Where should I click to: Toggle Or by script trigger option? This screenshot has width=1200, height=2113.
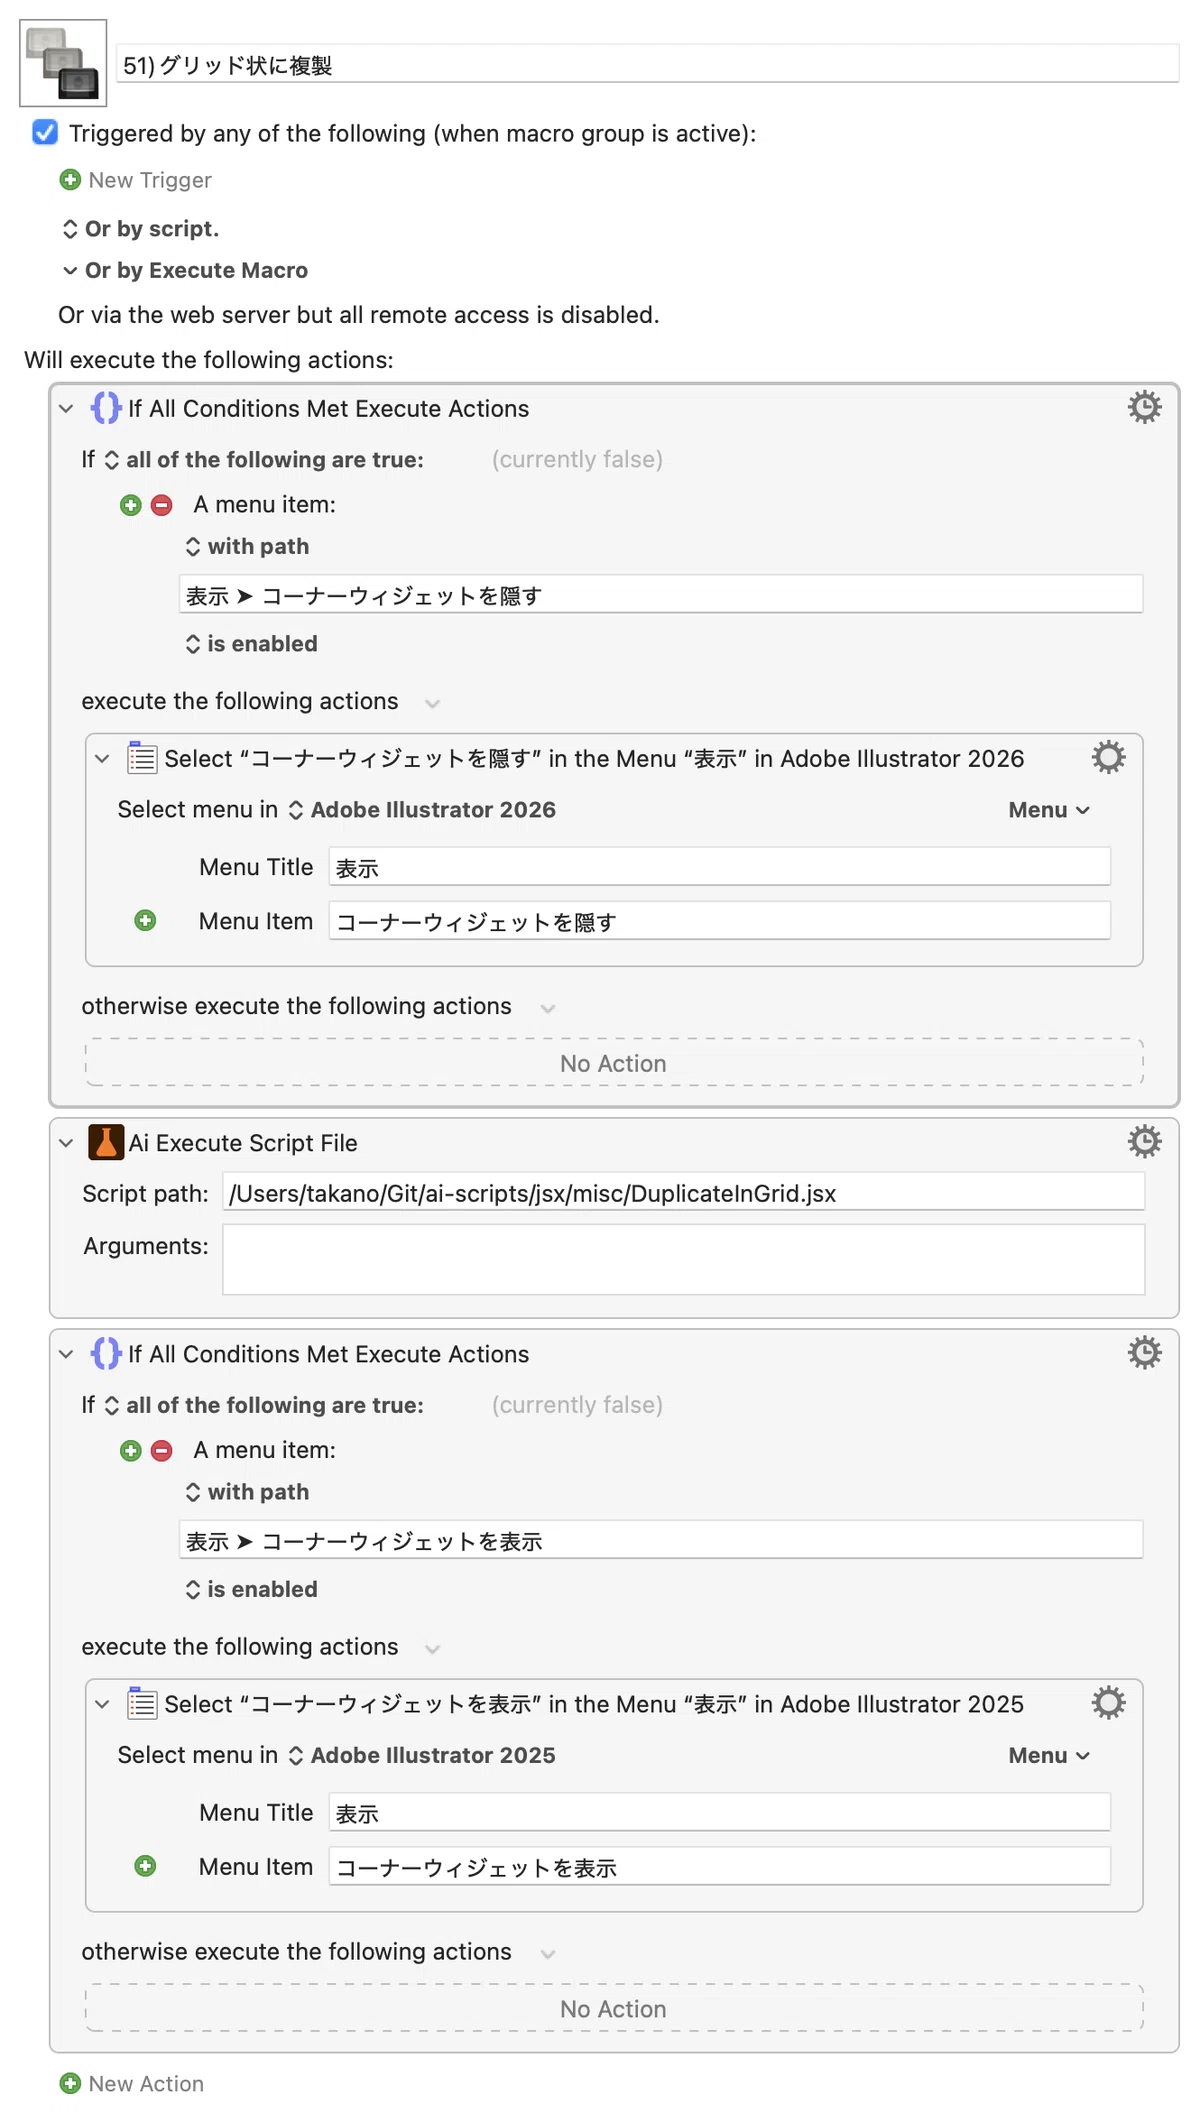(140, 229)
